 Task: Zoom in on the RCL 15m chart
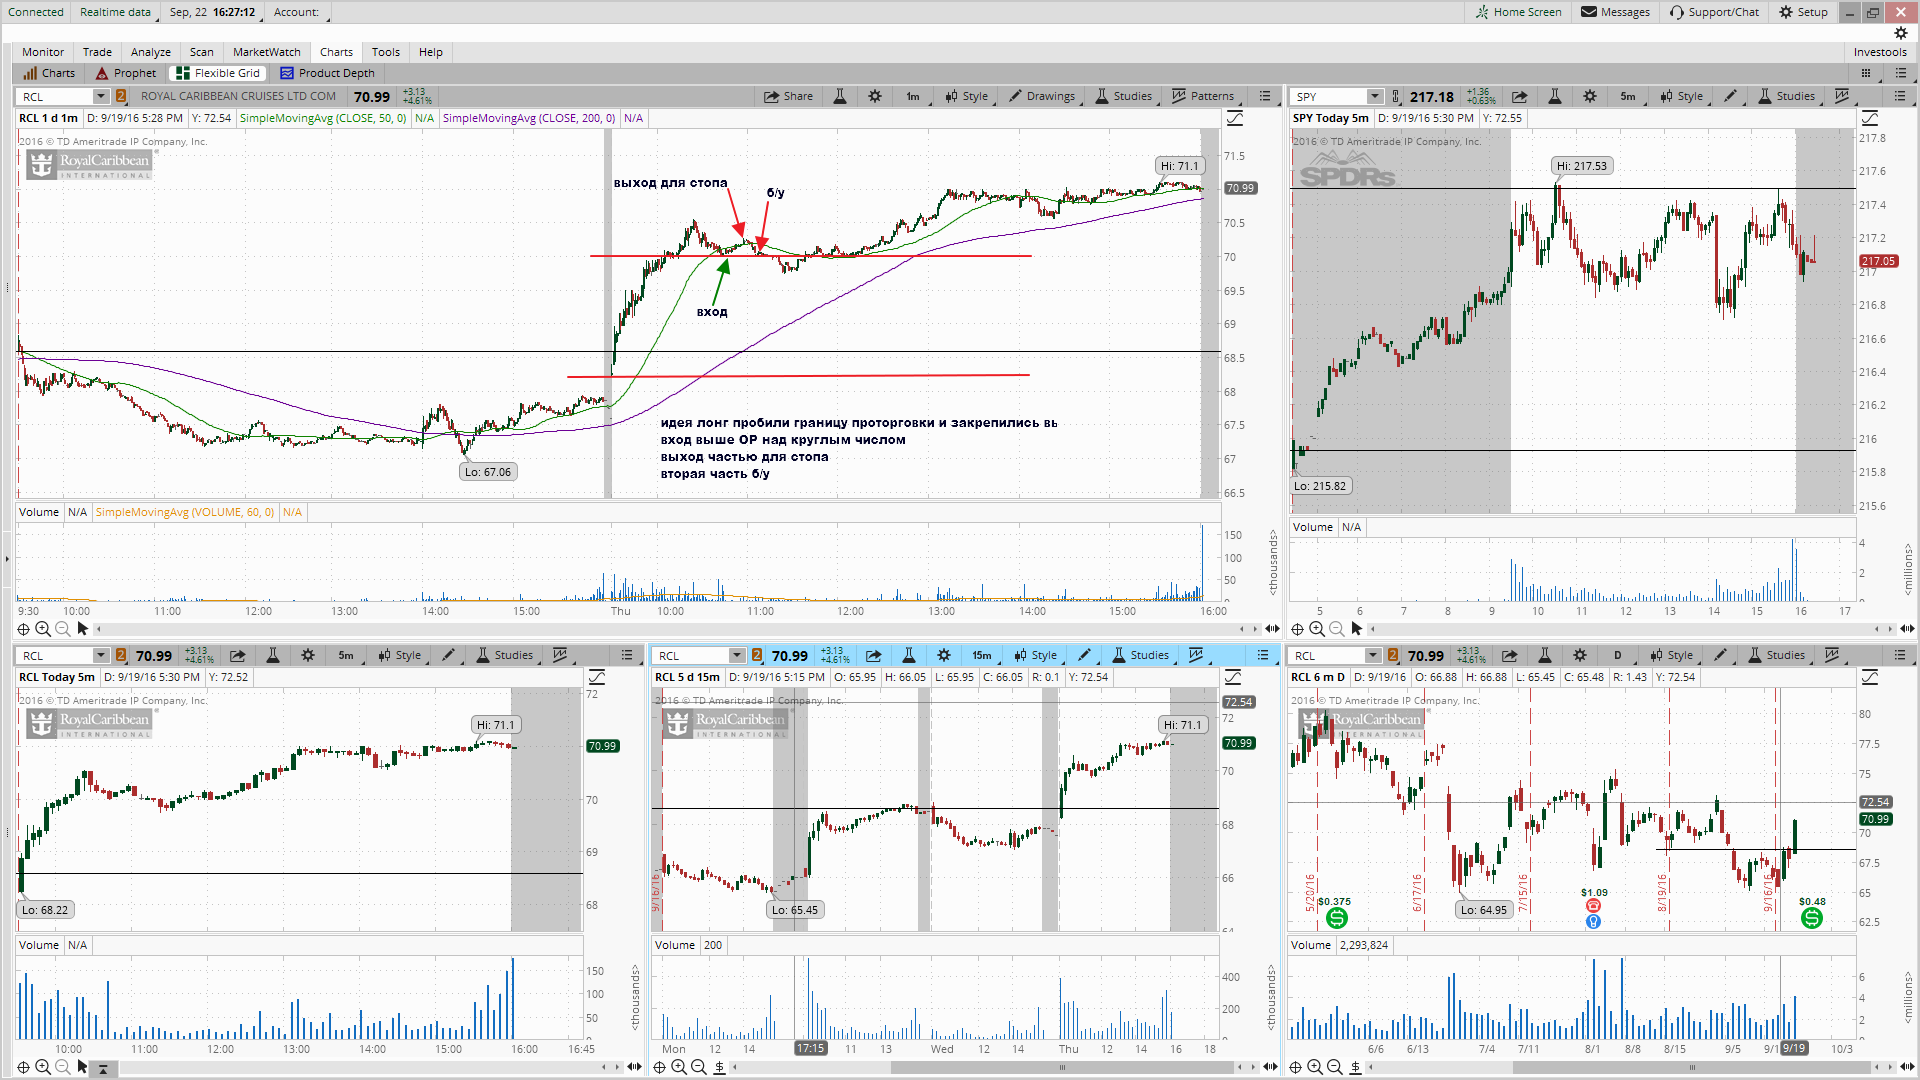pos(679,1067)
